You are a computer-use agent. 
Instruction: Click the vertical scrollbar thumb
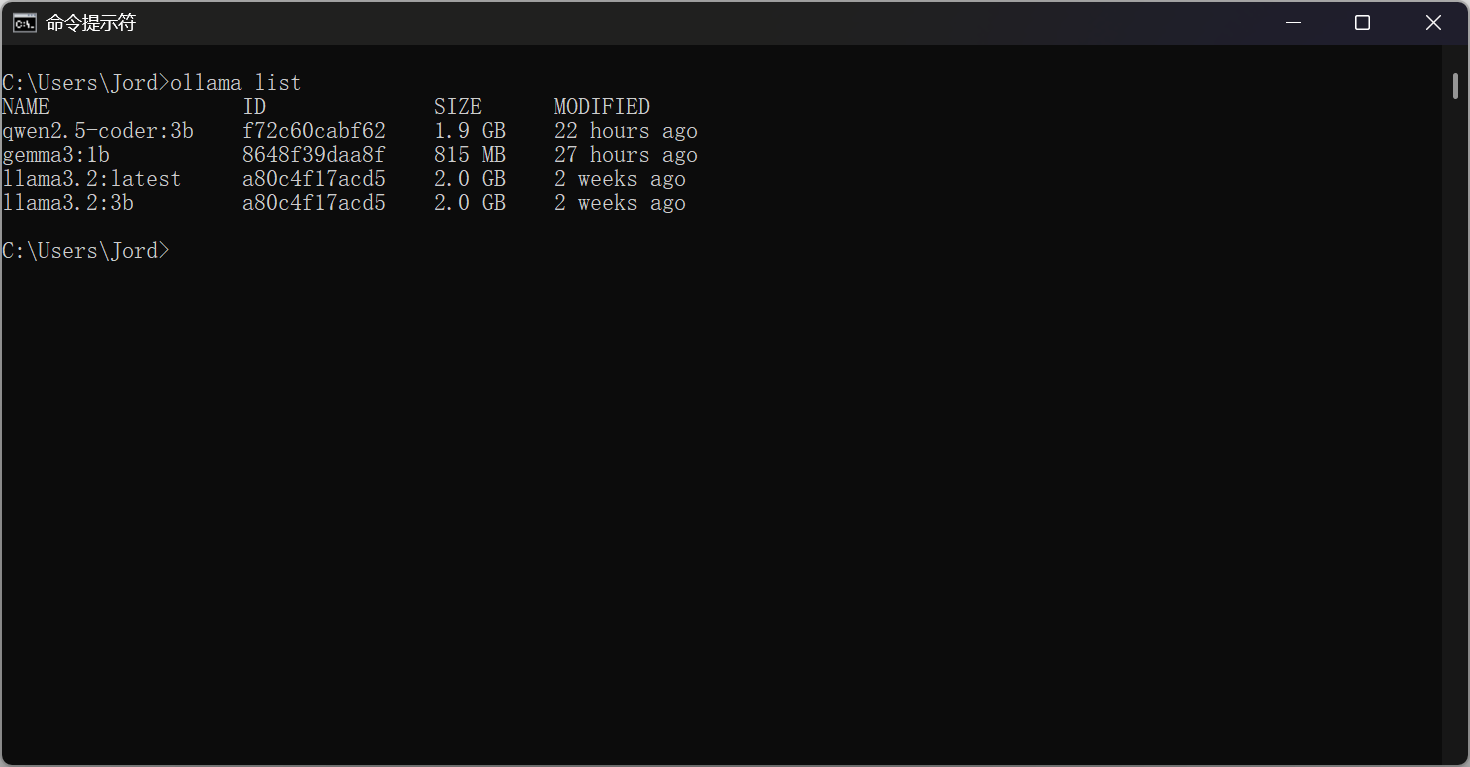coord(1456,86)
